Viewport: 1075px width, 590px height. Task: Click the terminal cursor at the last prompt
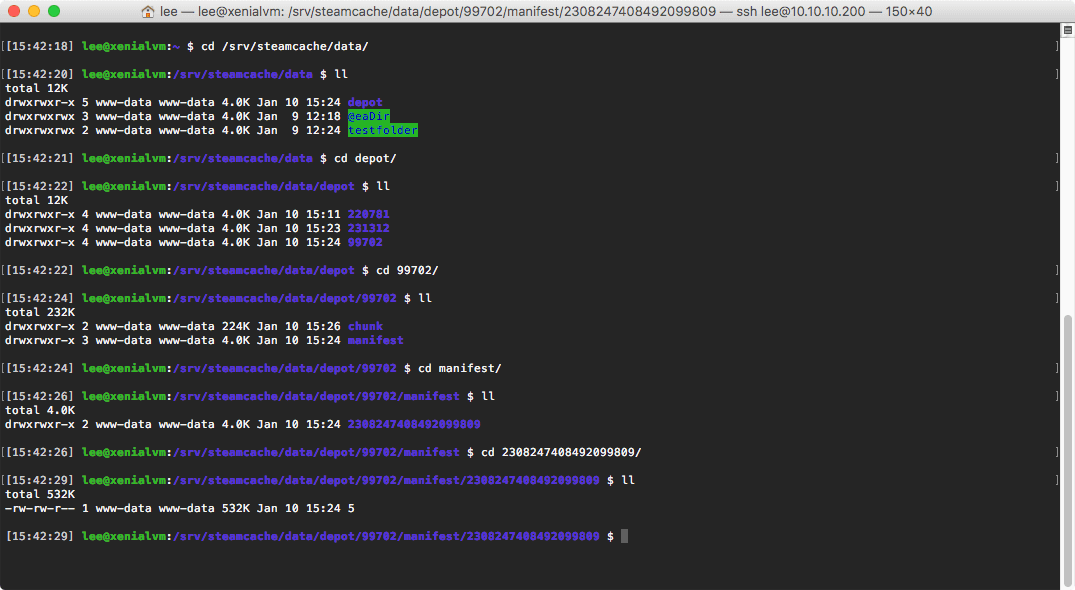[624, 536]
